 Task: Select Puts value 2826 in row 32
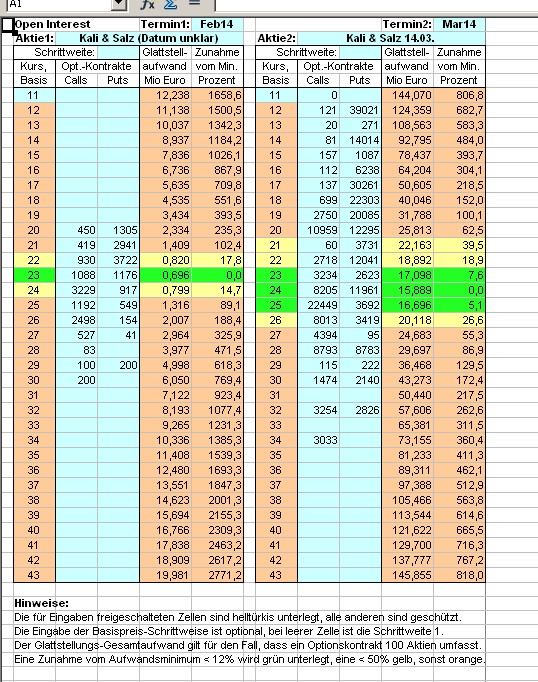point(361,410)
